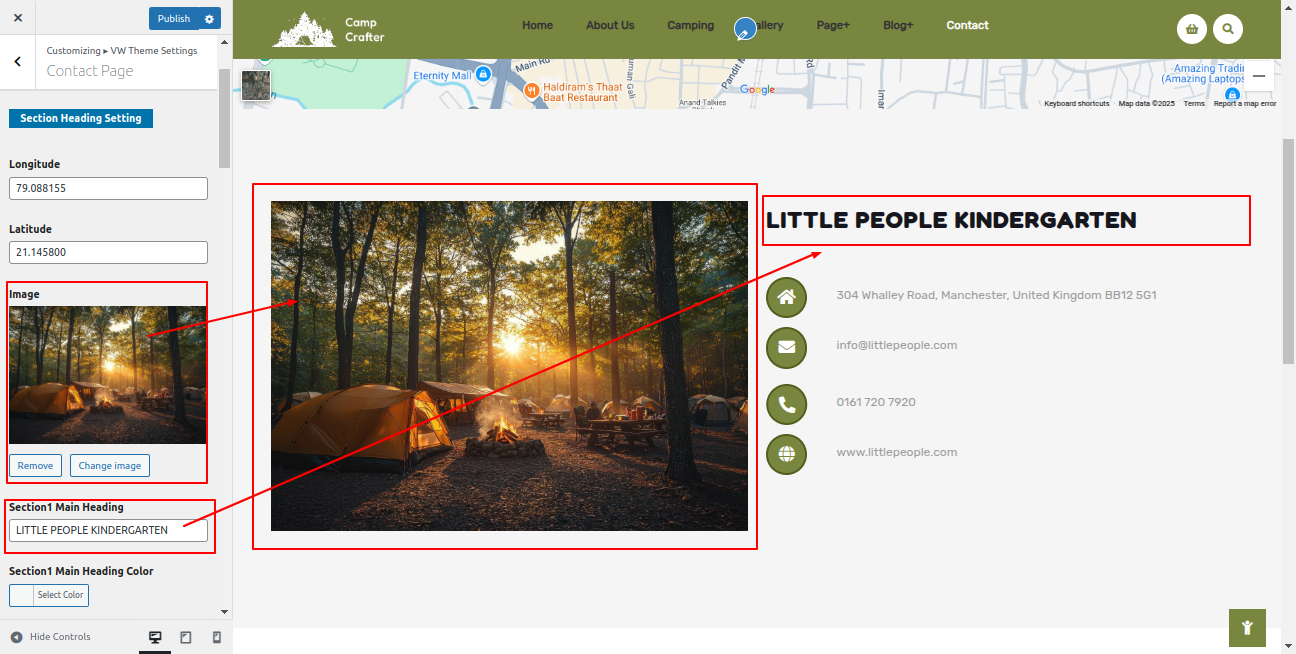Viewport: 1296px width, 654px height.
Task: Expand the Blog+ menu
Action: (x=897, y=26)
